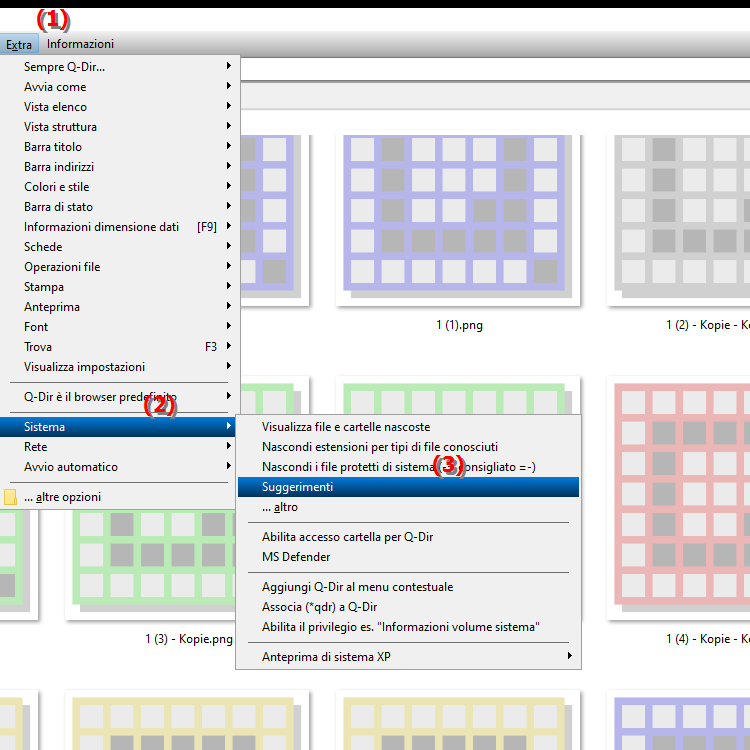The height and width of the screenshot is (750, 750).
Task: Toggle Visualizza file e cartelle nascoste
Action: pyautogui.click(x=408, y=427)
